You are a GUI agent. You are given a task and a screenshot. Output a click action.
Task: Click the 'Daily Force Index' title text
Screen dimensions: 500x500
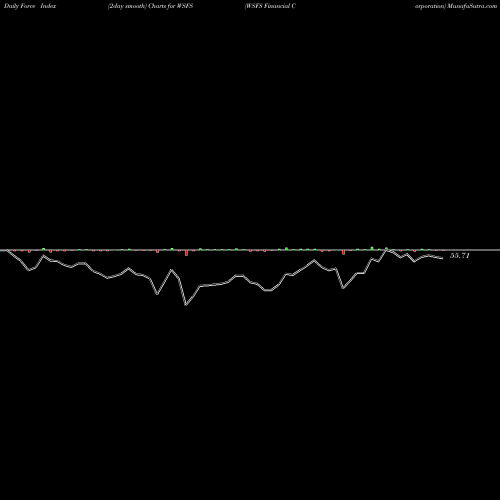30,6
